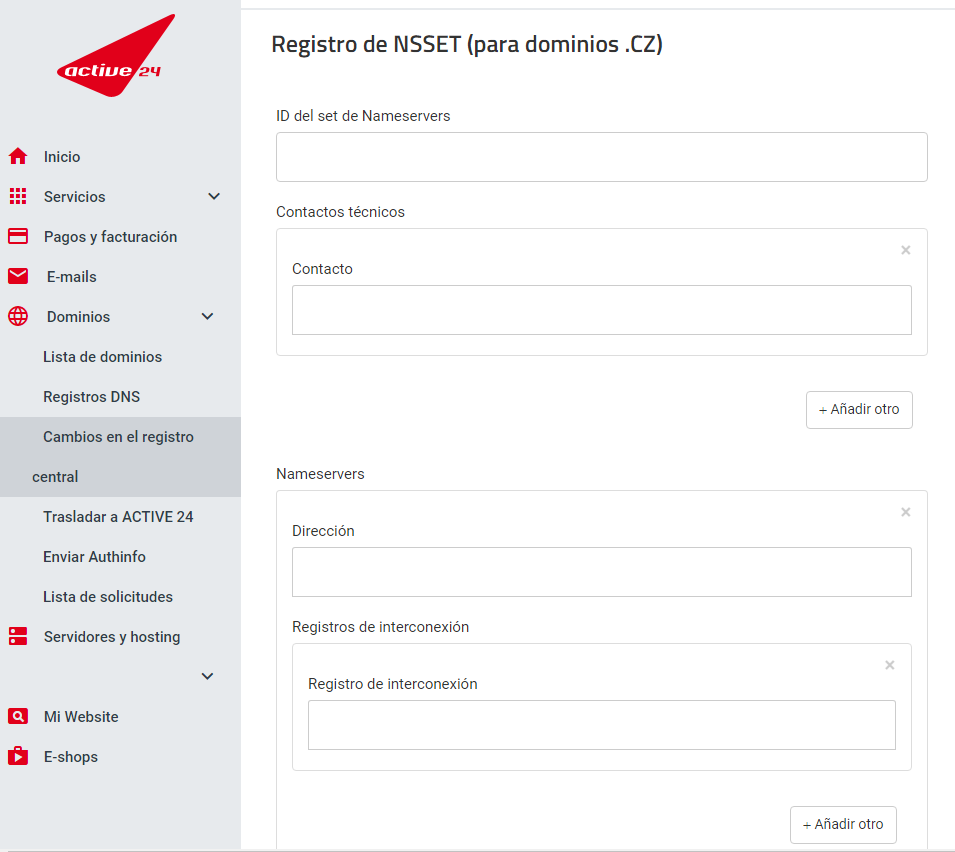
Task: Collapse the Dominios submenu chevron
Action: (207, 316)
